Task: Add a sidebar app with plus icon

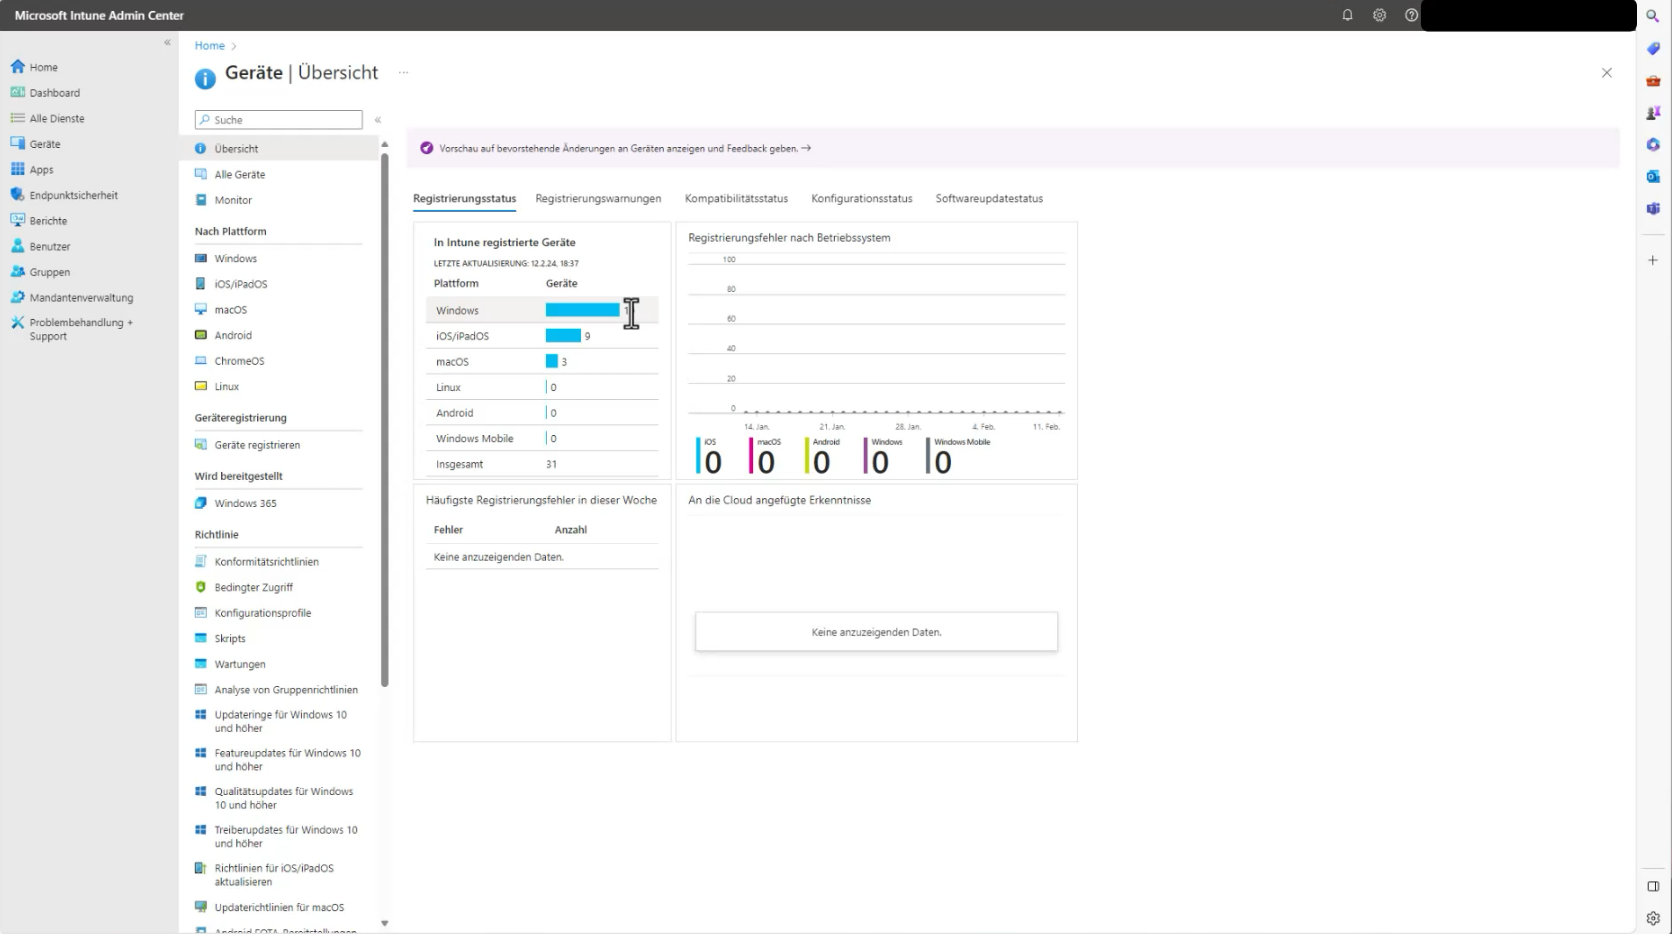Action: coord(1653,260)
